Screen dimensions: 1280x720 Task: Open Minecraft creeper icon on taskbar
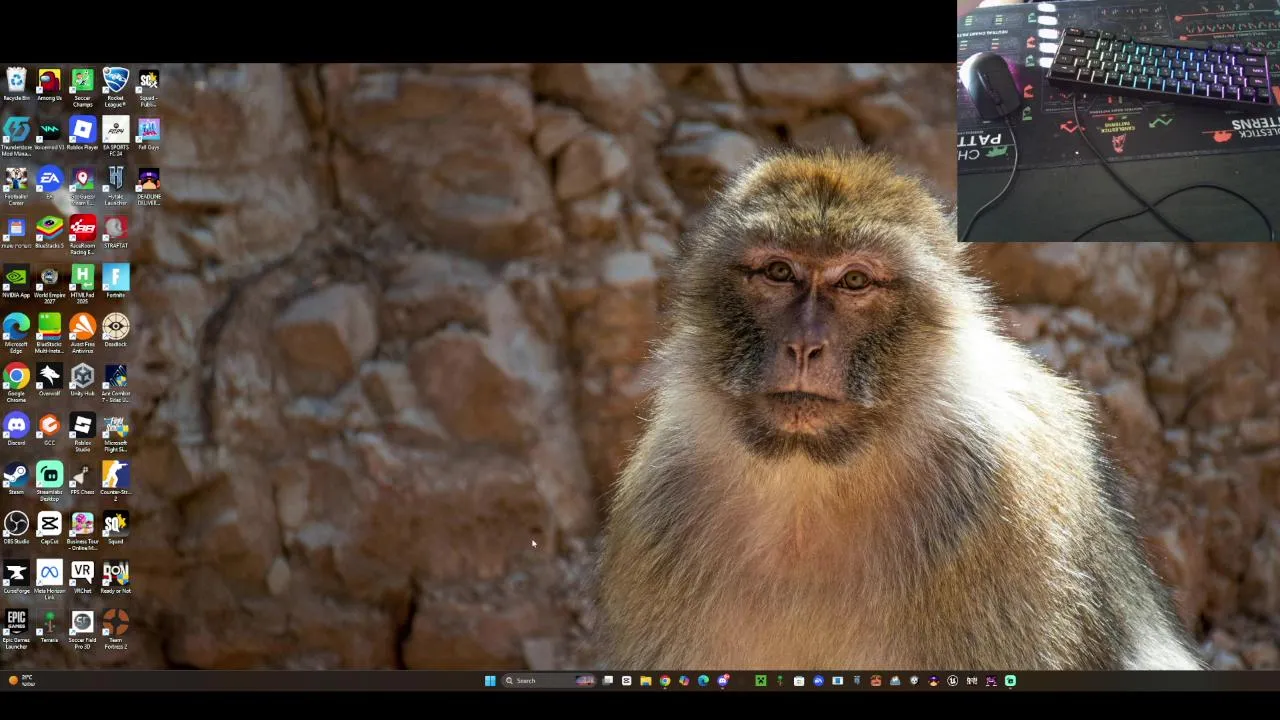pyautogui.click(x=761, y=681)
